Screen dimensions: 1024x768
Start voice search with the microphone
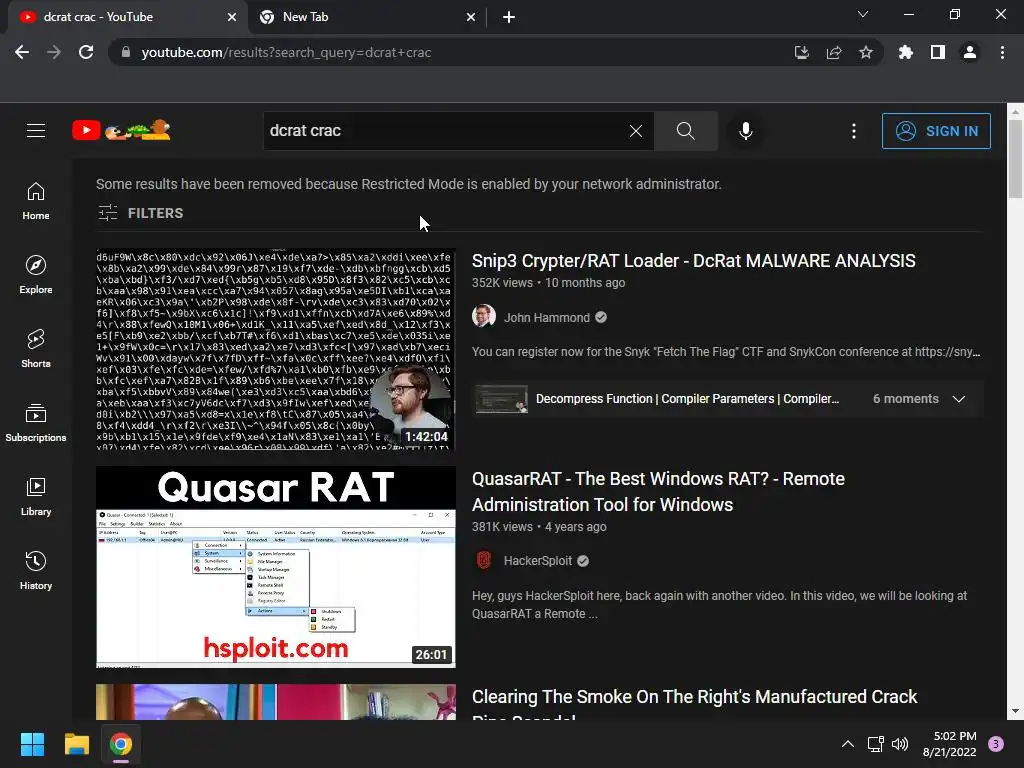(746, 131)
